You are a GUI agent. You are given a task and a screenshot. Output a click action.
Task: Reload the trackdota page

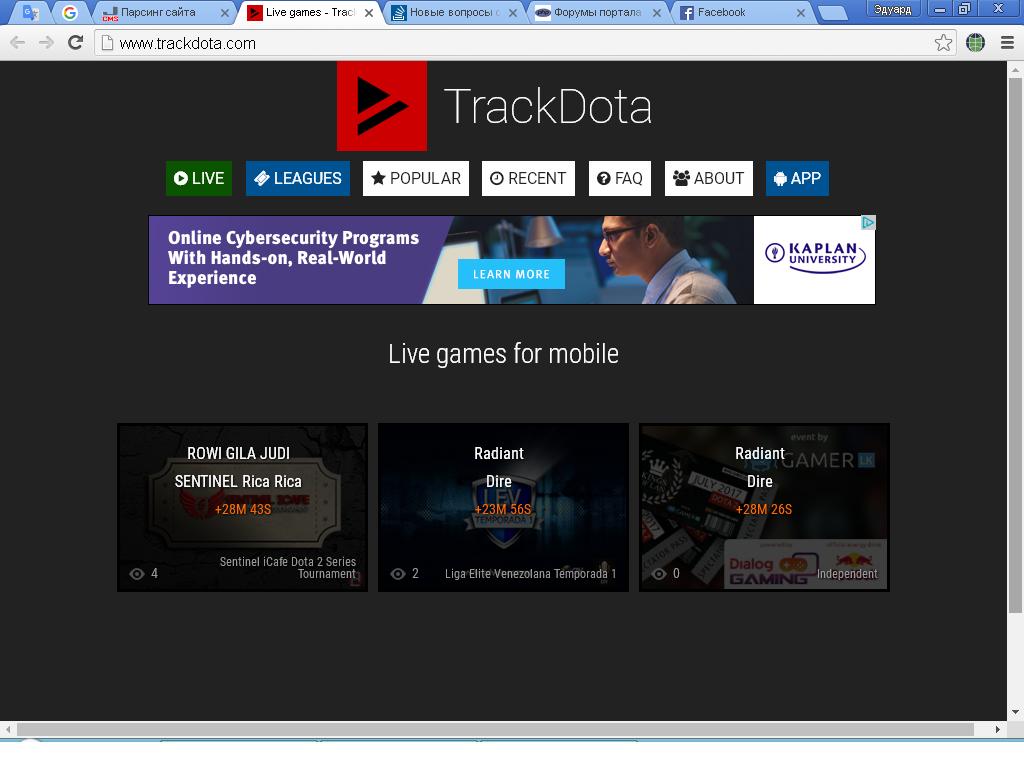click(76, 42)
